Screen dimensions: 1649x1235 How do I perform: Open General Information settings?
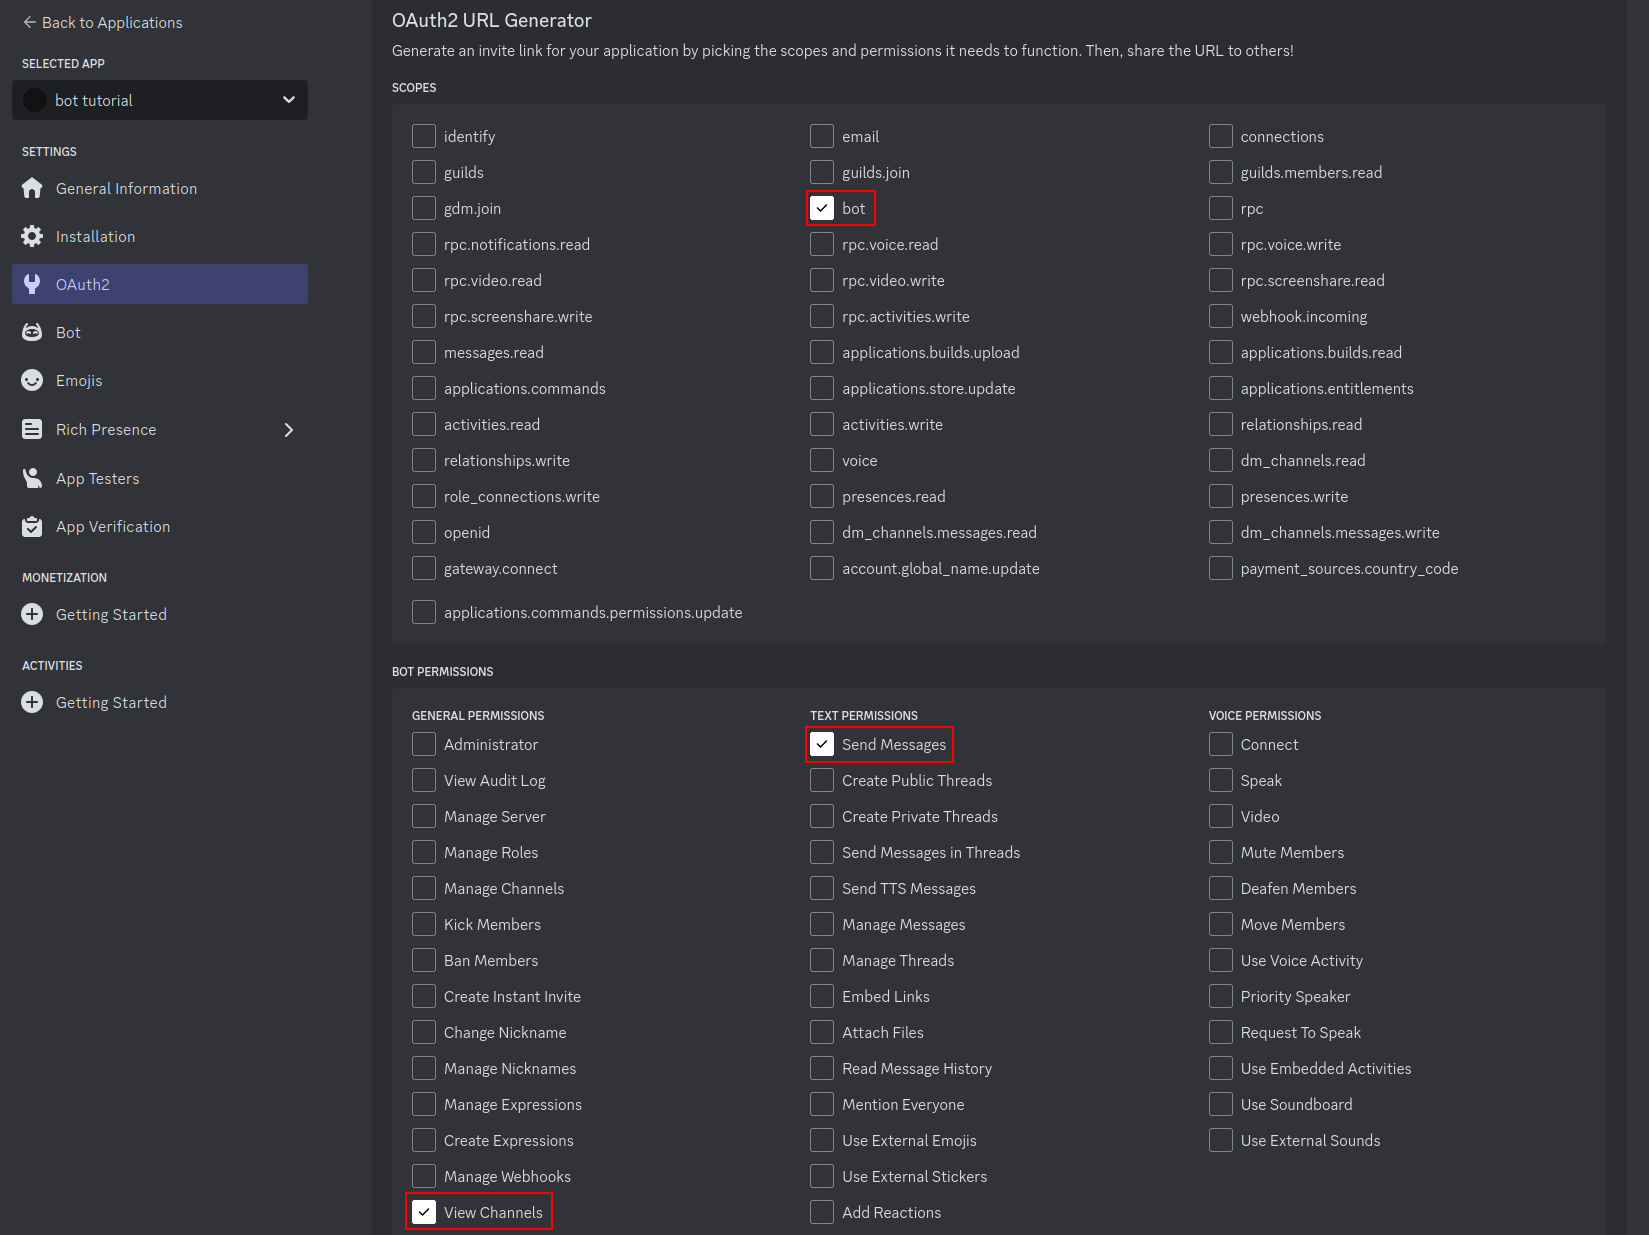[x=160, y=188]
